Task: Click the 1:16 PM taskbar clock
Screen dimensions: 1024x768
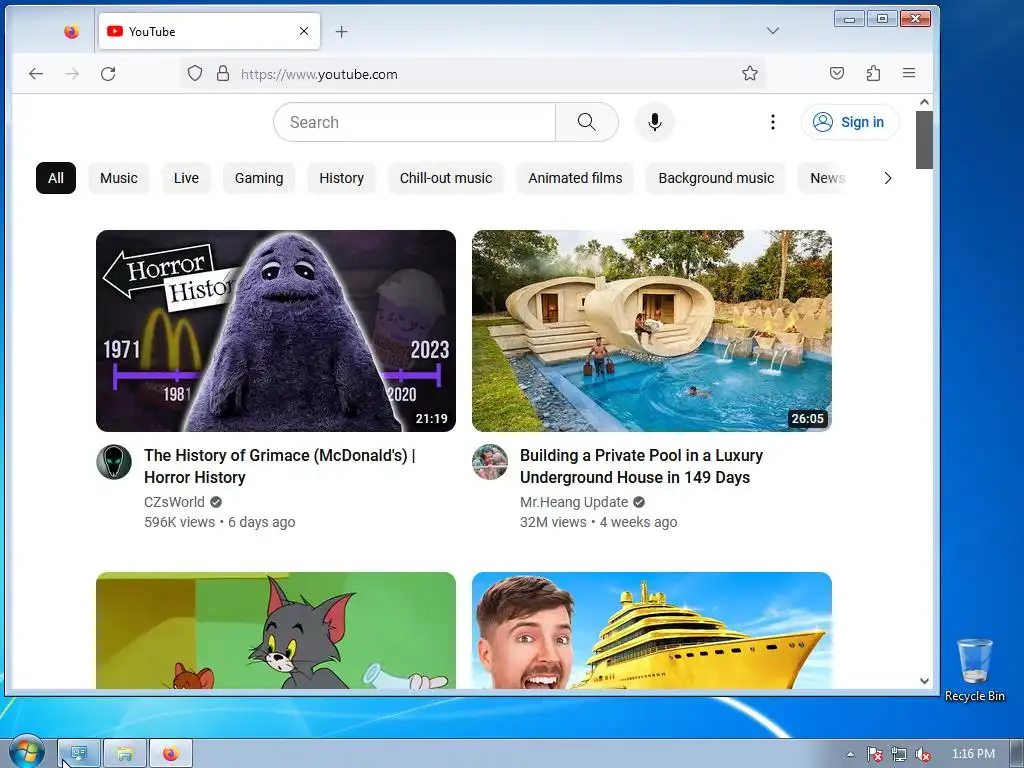Action: click(973, 754)
